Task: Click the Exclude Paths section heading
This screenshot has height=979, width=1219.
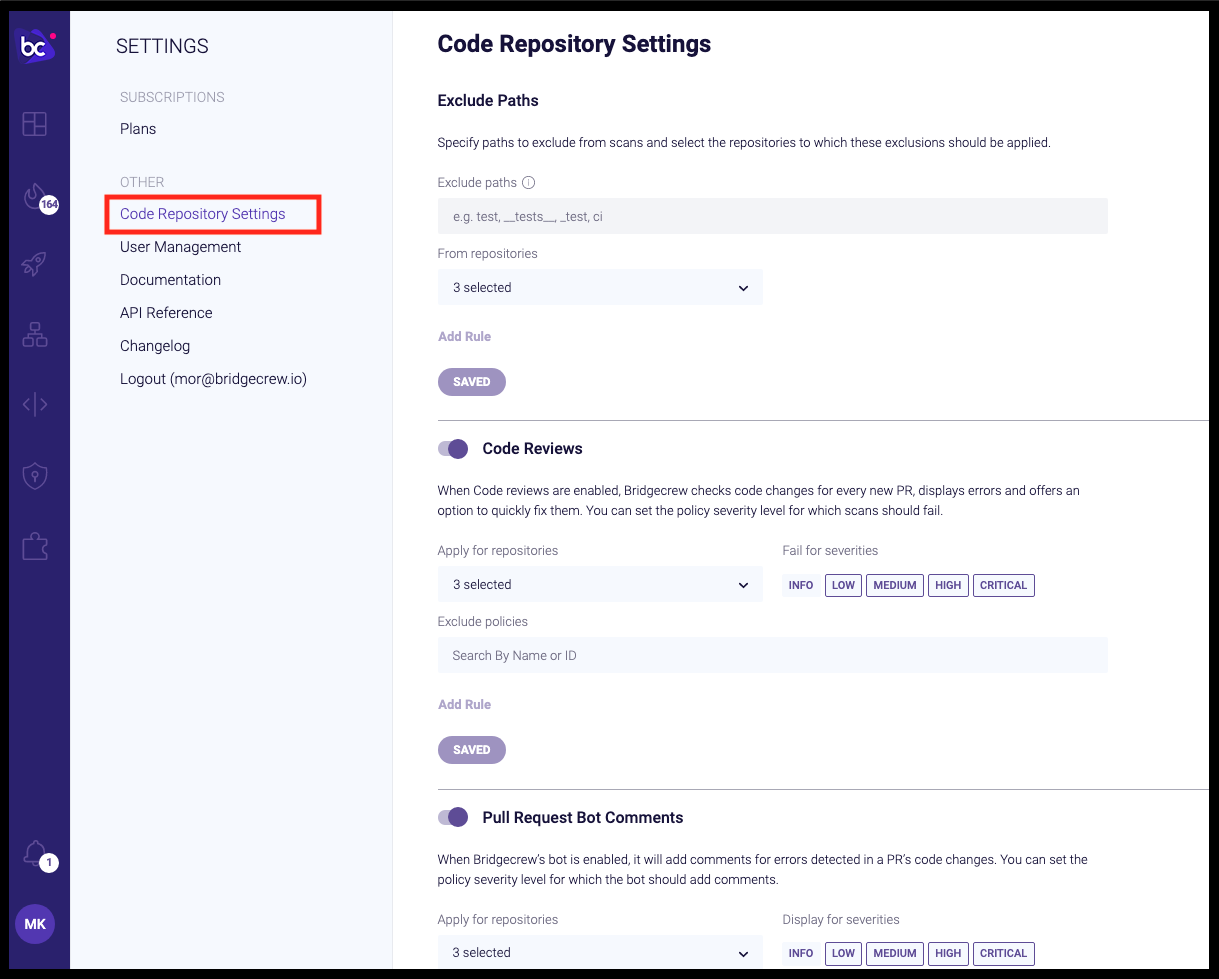Action: coord(488,100)
